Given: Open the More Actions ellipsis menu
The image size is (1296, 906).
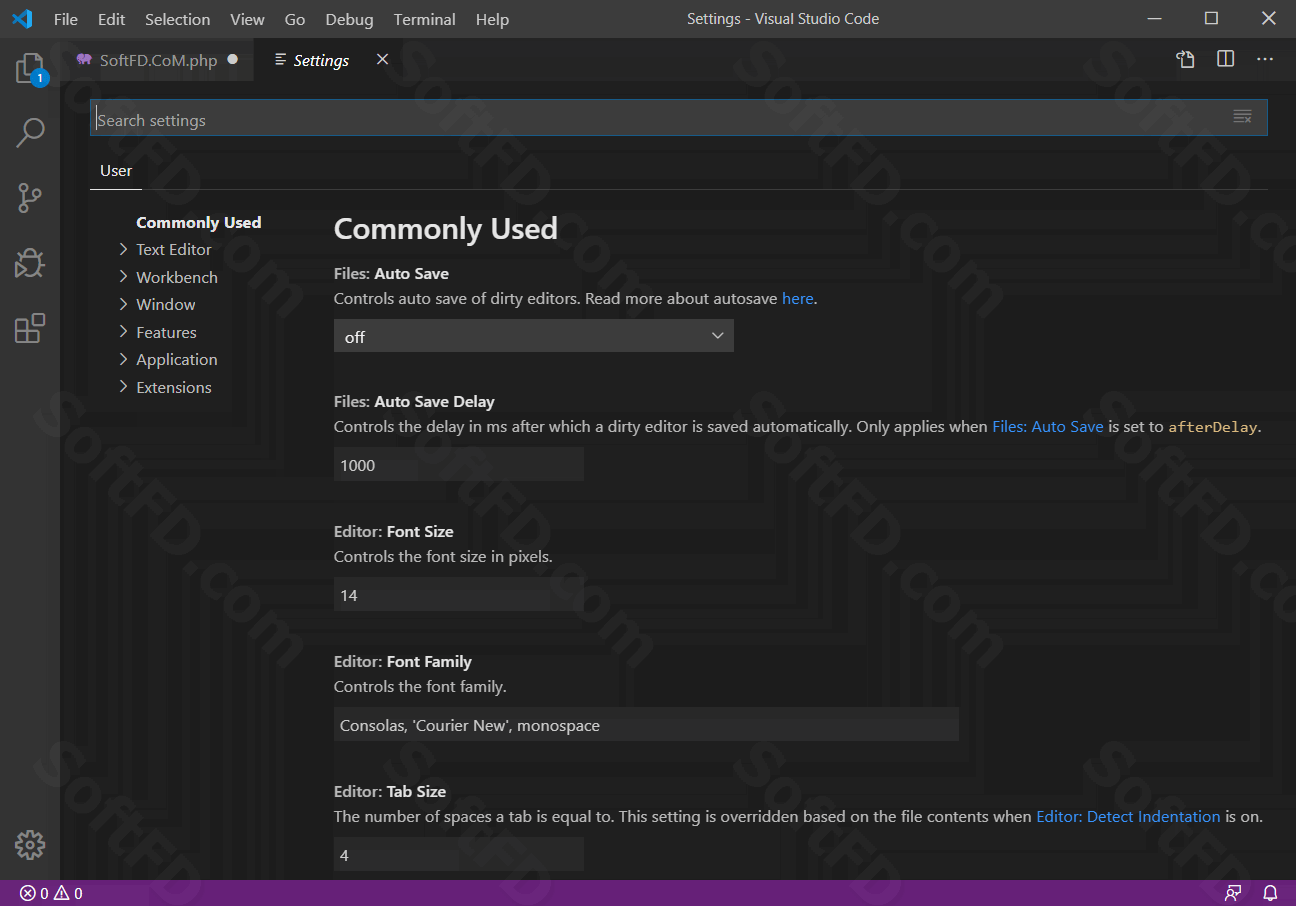Looking at the screenshot, I should tap(1265, 60).
